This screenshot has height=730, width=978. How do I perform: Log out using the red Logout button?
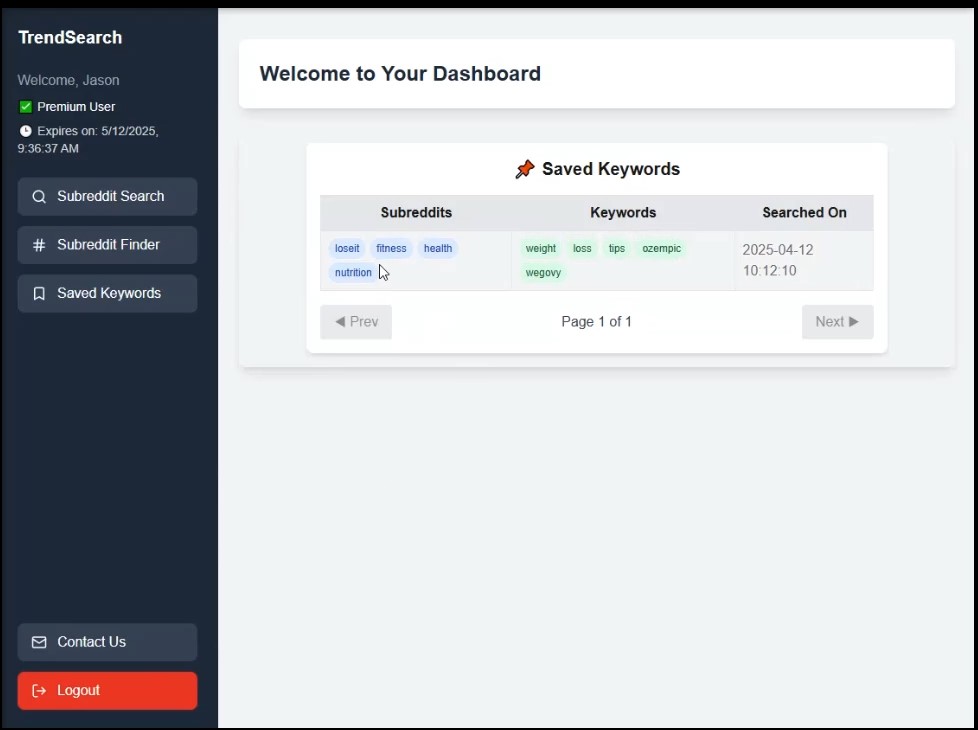[107, 691]
